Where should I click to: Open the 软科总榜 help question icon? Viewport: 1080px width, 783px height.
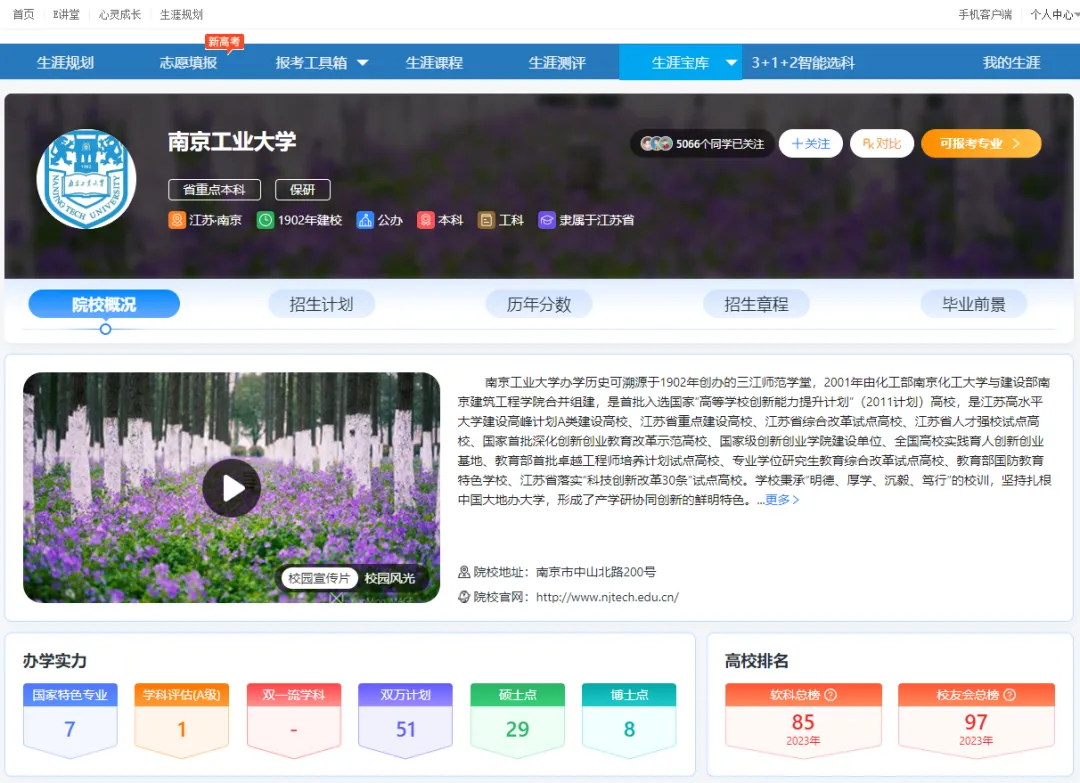(831, 695)
